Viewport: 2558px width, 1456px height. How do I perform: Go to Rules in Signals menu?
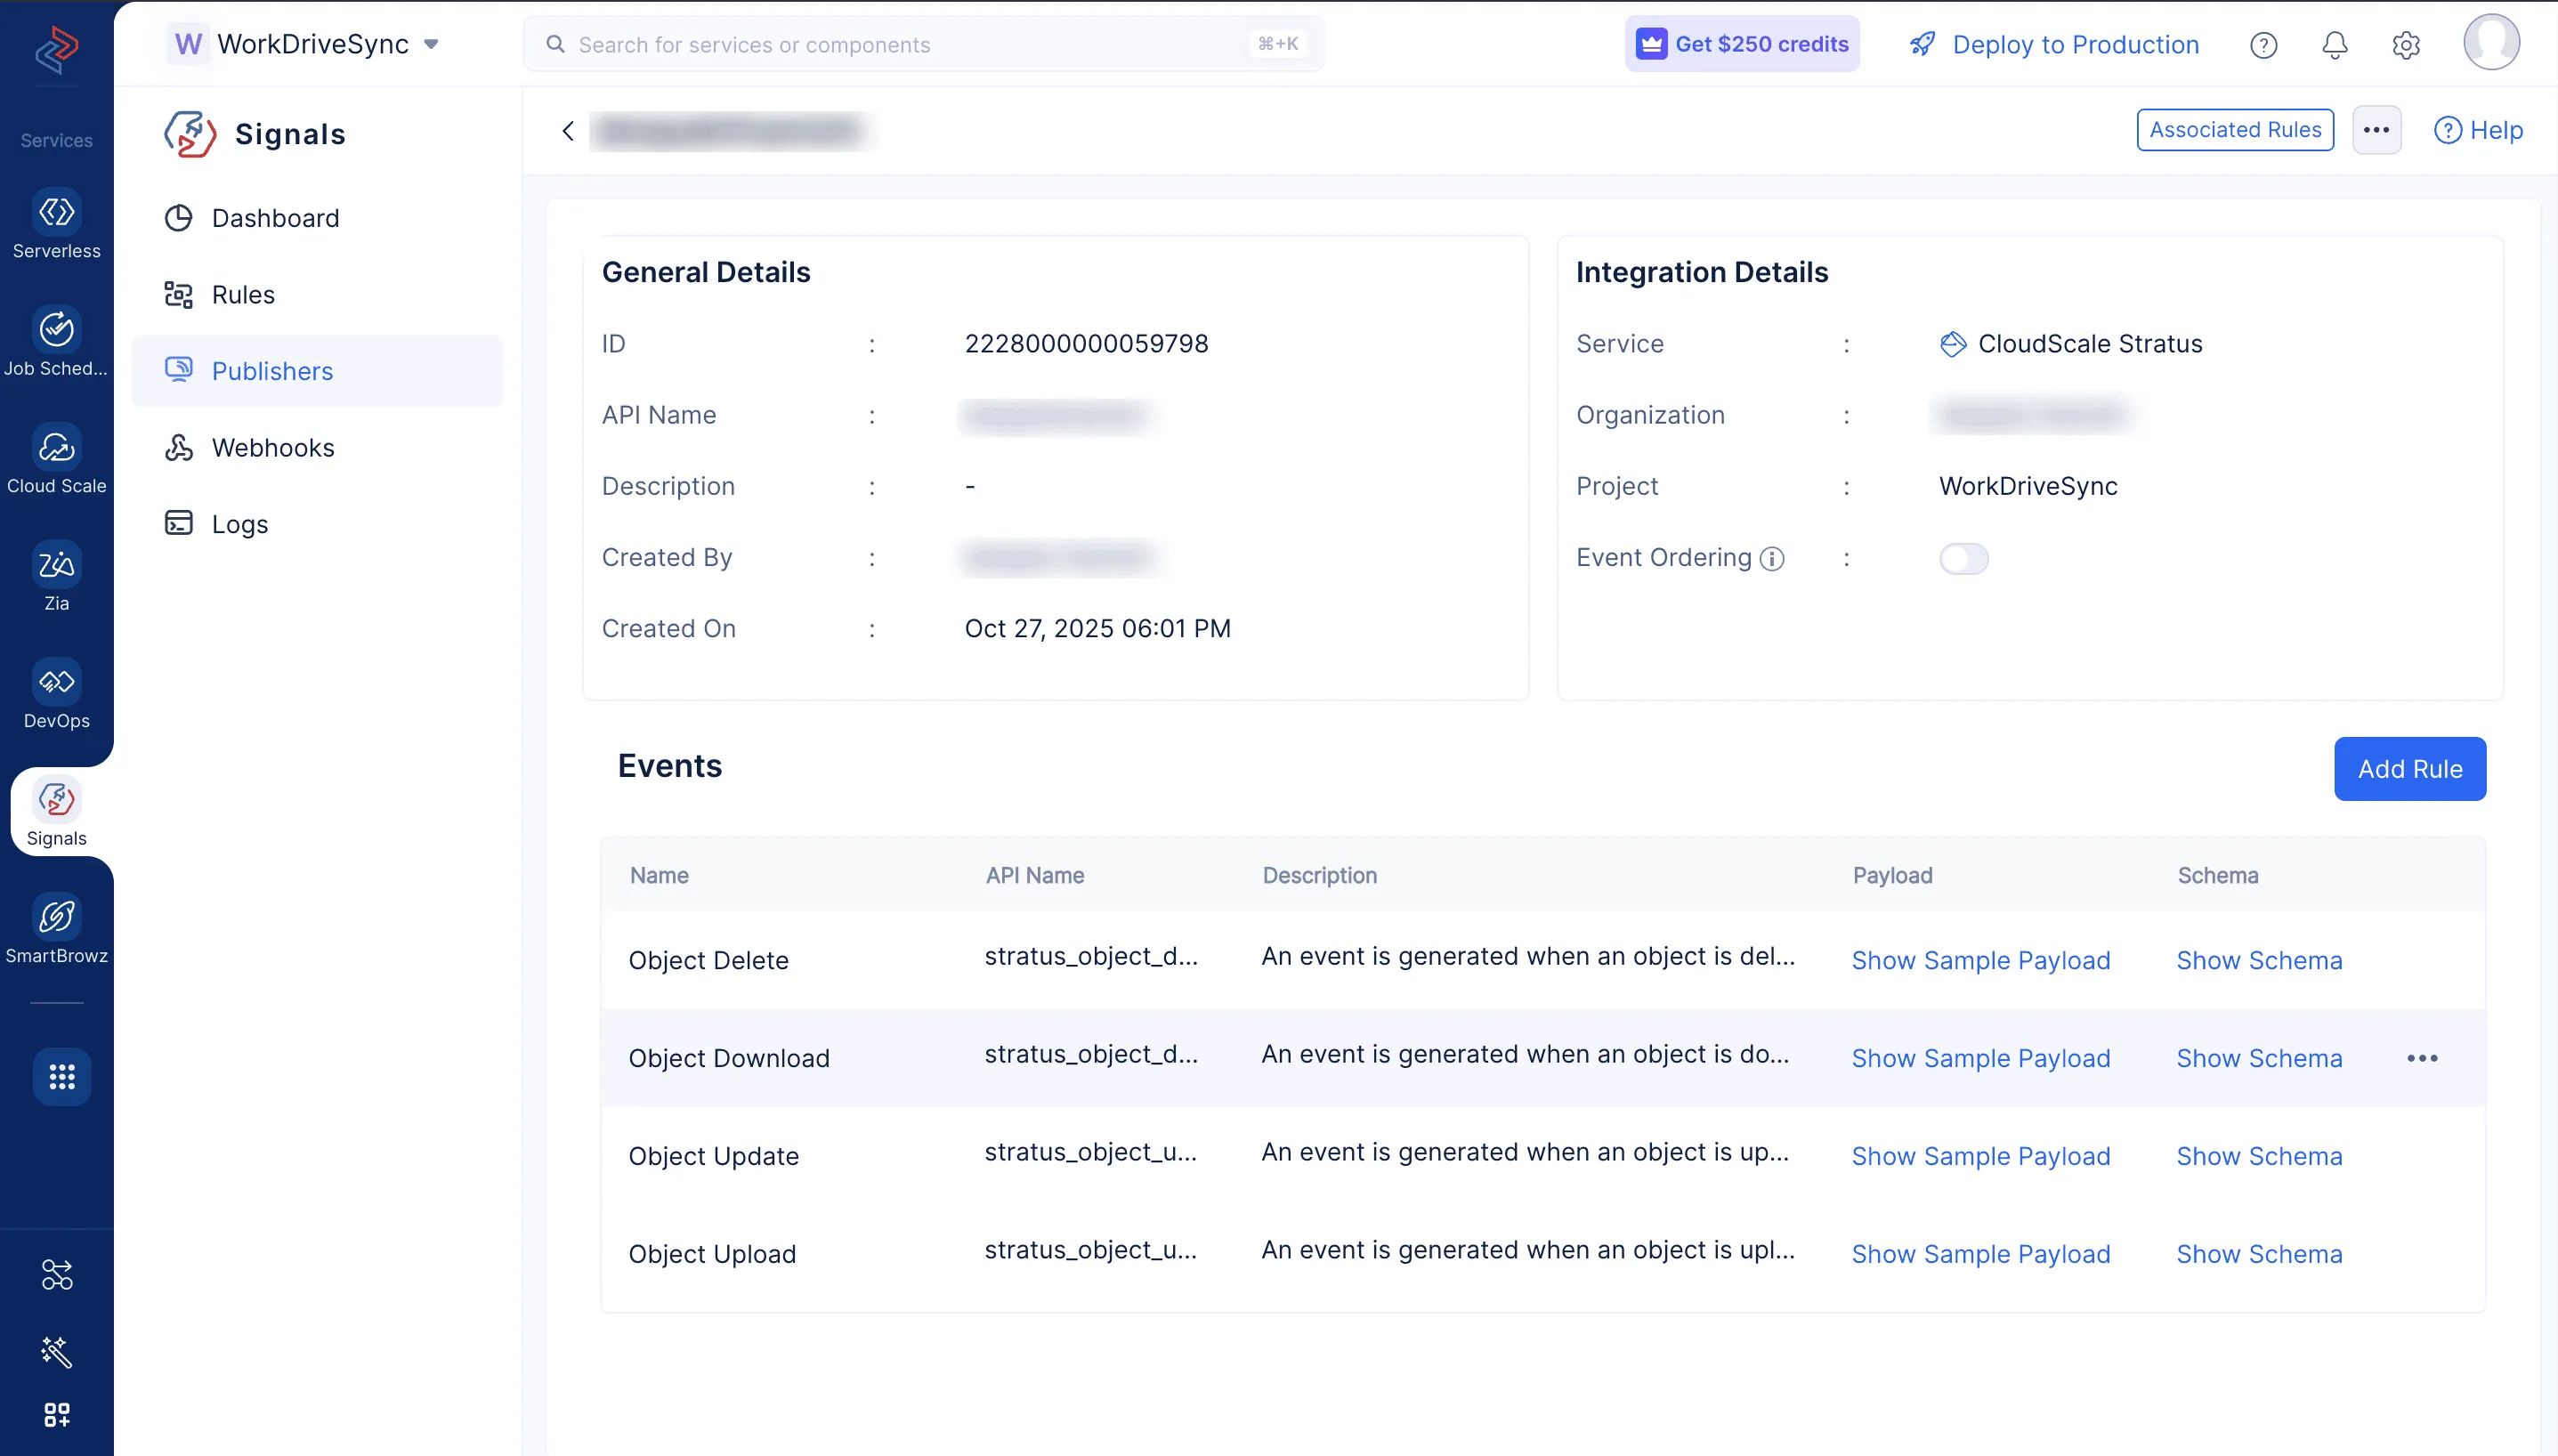[243, 295]
